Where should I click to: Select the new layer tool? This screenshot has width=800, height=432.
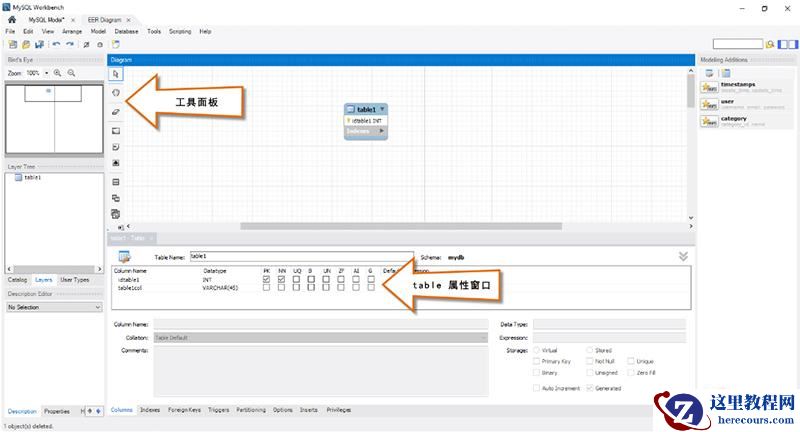[x=116, y=131]
